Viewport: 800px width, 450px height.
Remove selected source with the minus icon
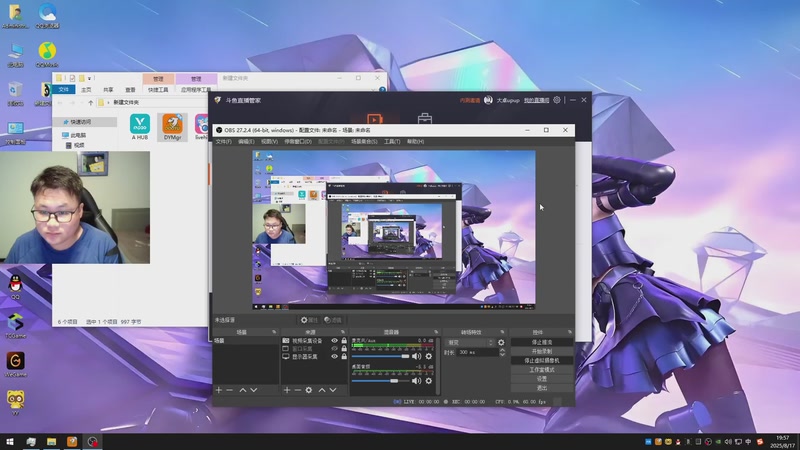pos(297,390)
